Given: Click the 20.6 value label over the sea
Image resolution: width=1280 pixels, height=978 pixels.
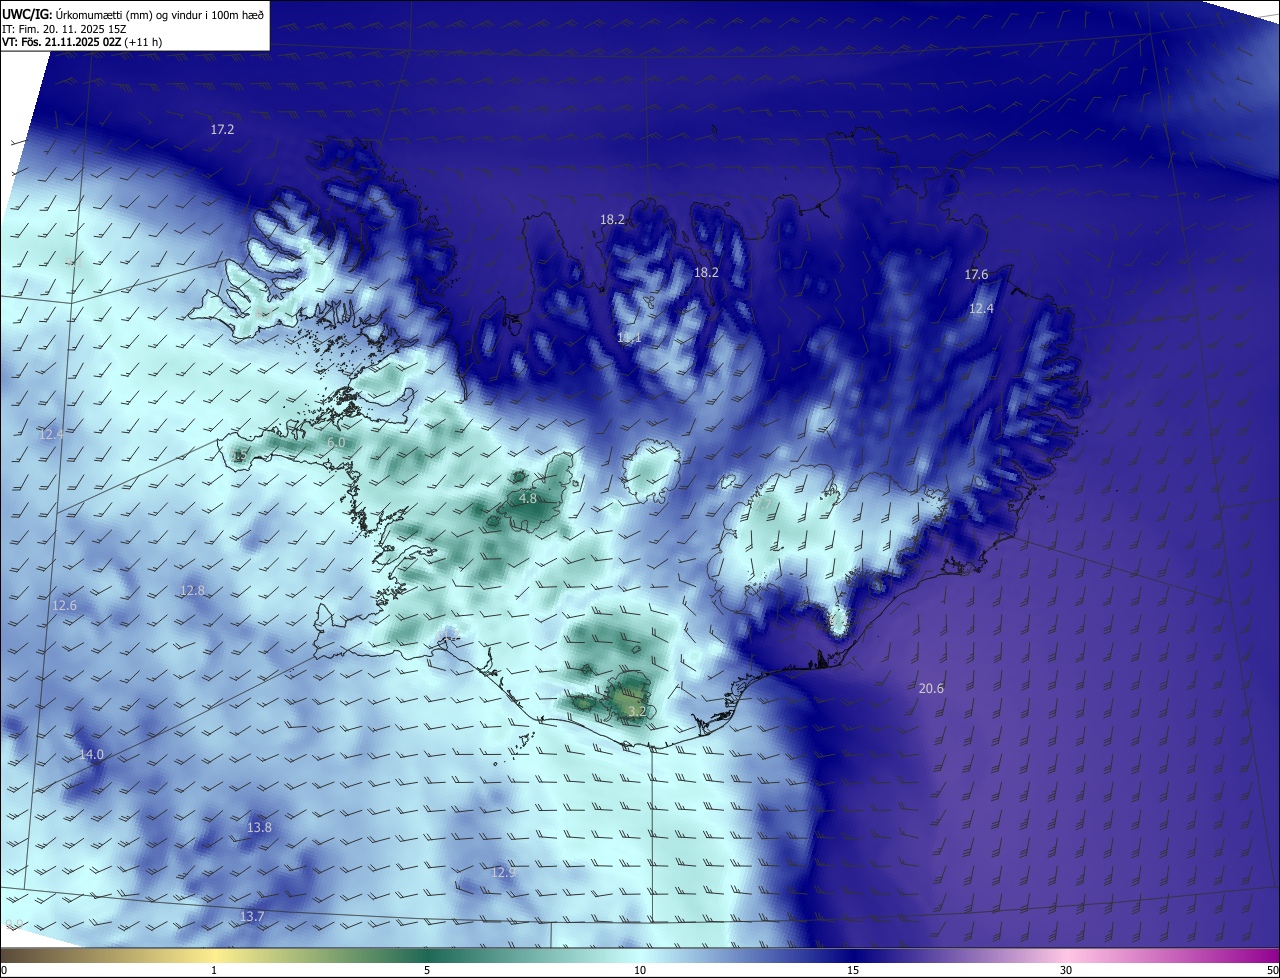Looking at the screenshot, I should [x=931, y=688].
